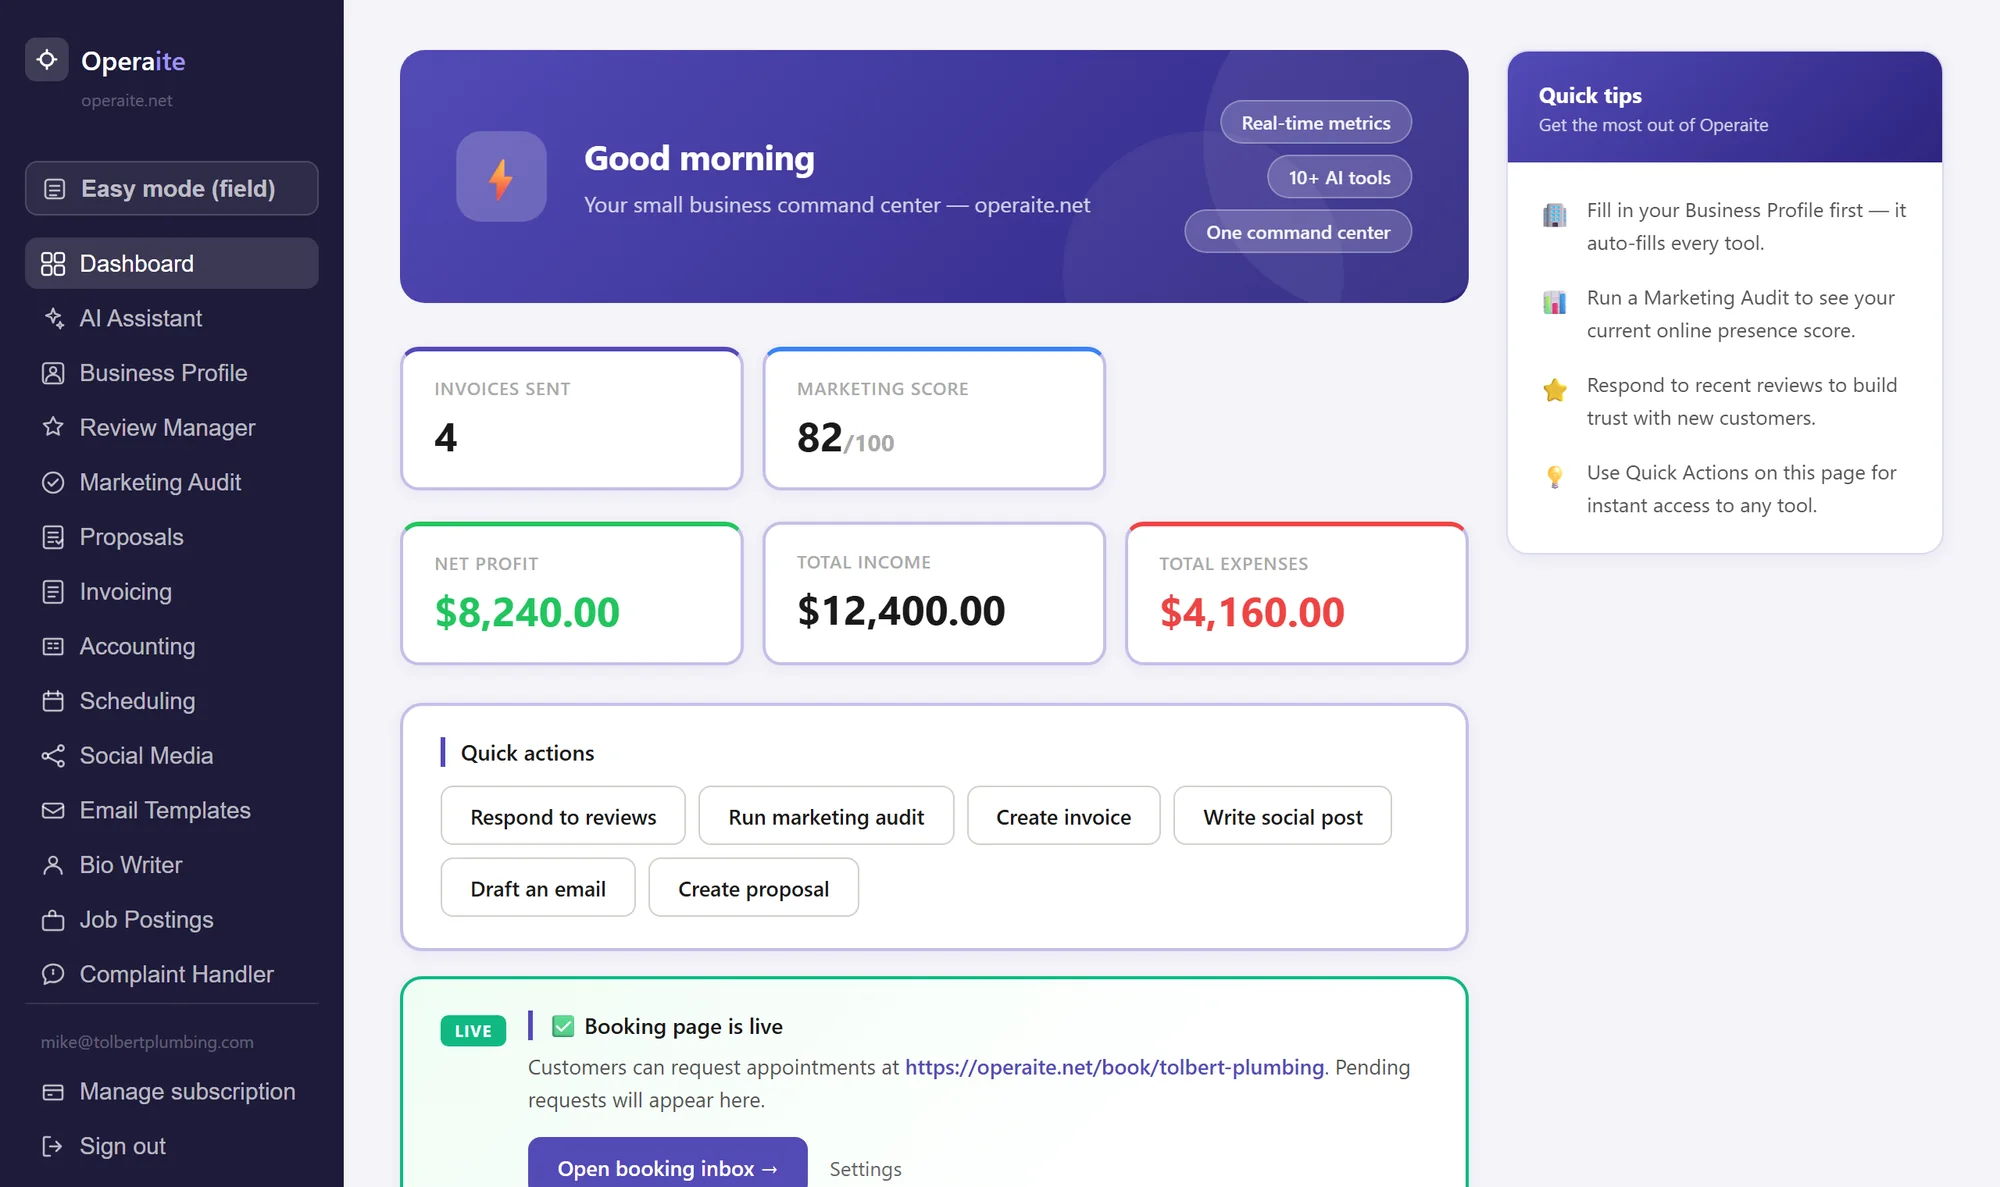Click the Total Expenses $4,160.00 value

point(1252,612)
